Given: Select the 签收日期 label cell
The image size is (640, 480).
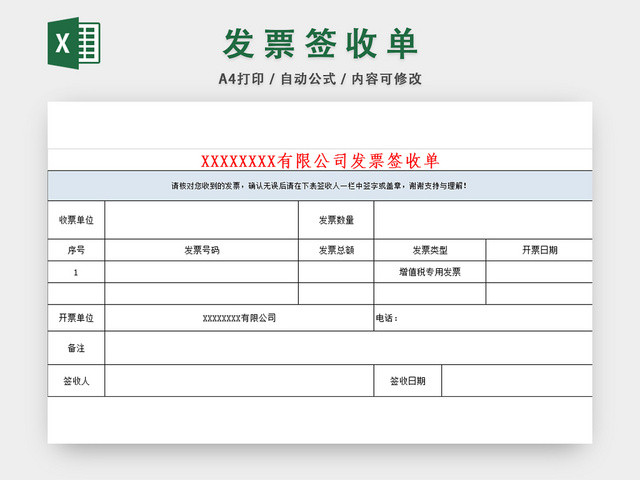Looking at the screenshot, I should tap(408, 381).
